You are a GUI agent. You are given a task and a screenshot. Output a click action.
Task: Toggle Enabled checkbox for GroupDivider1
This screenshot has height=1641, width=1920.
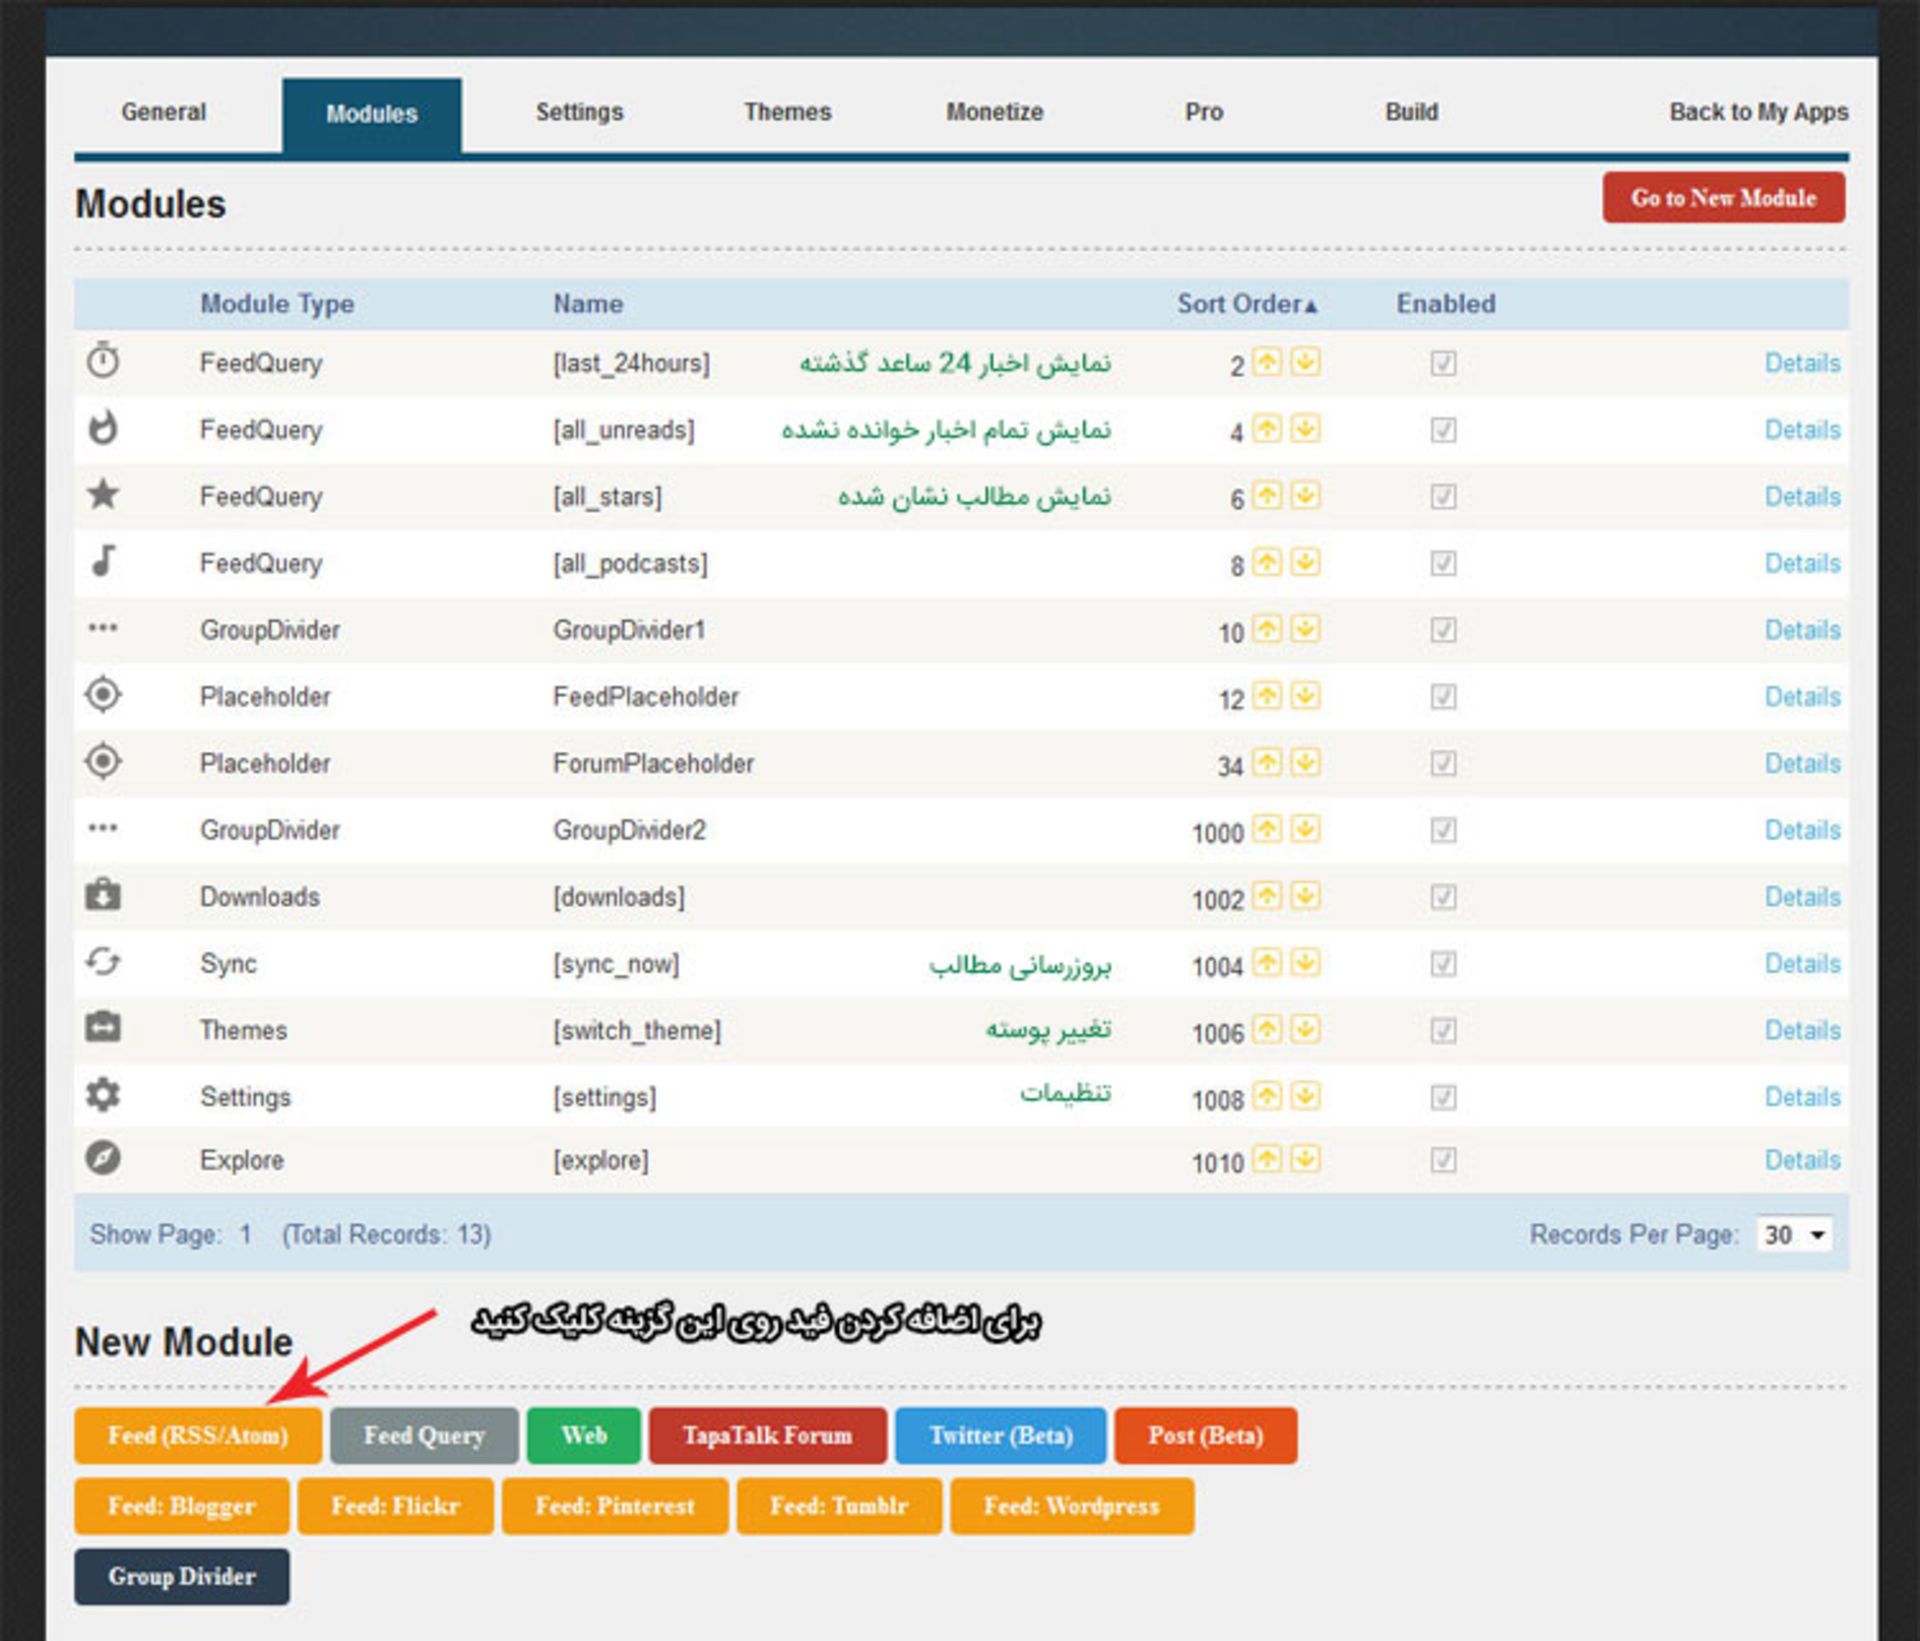click(1443, 630)
